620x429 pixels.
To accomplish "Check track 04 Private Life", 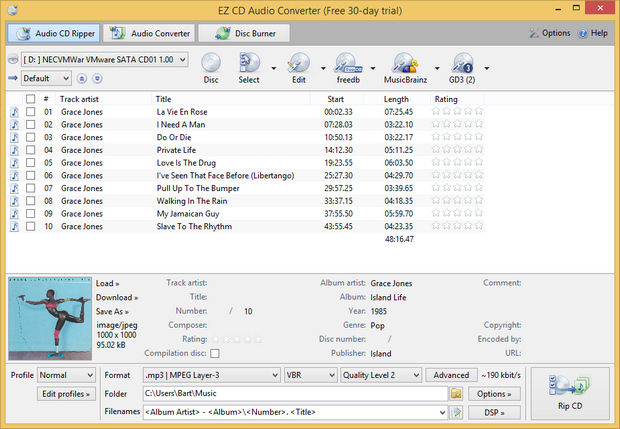I will click(30, 150).
